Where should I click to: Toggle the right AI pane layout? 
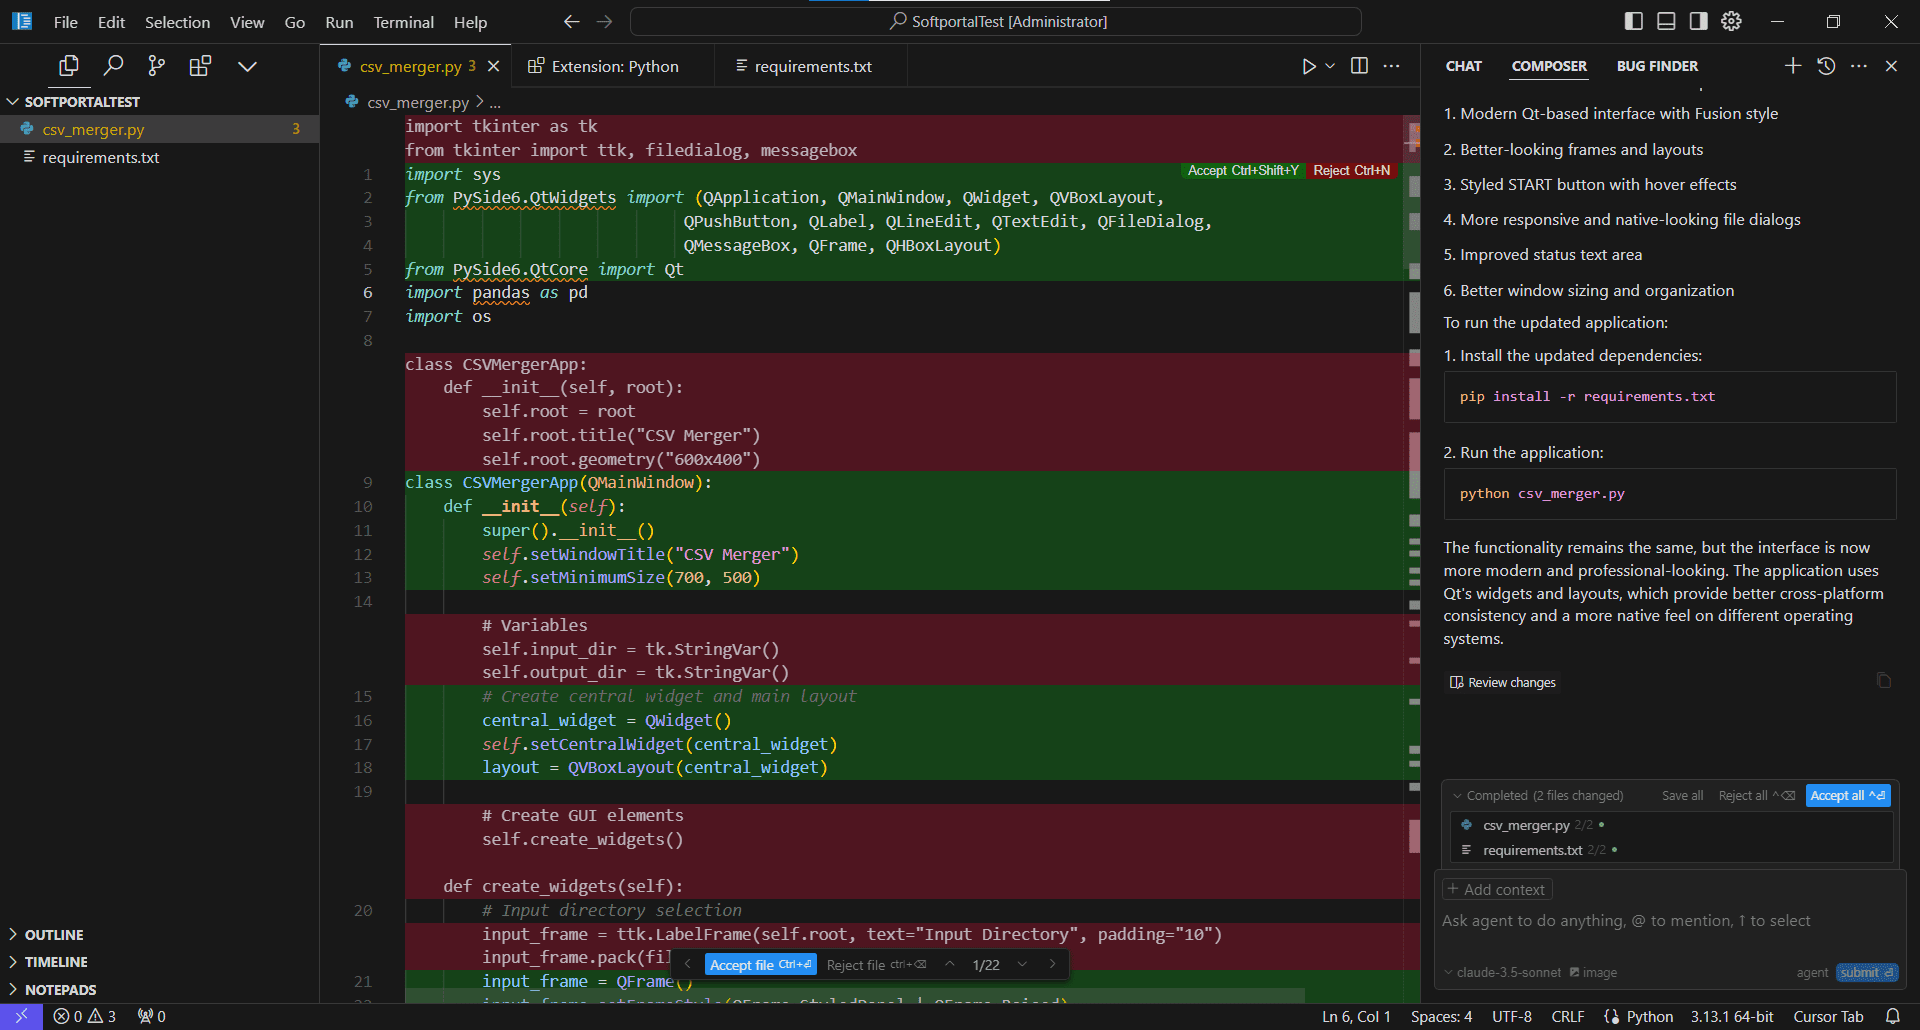tap(1698, 21)
